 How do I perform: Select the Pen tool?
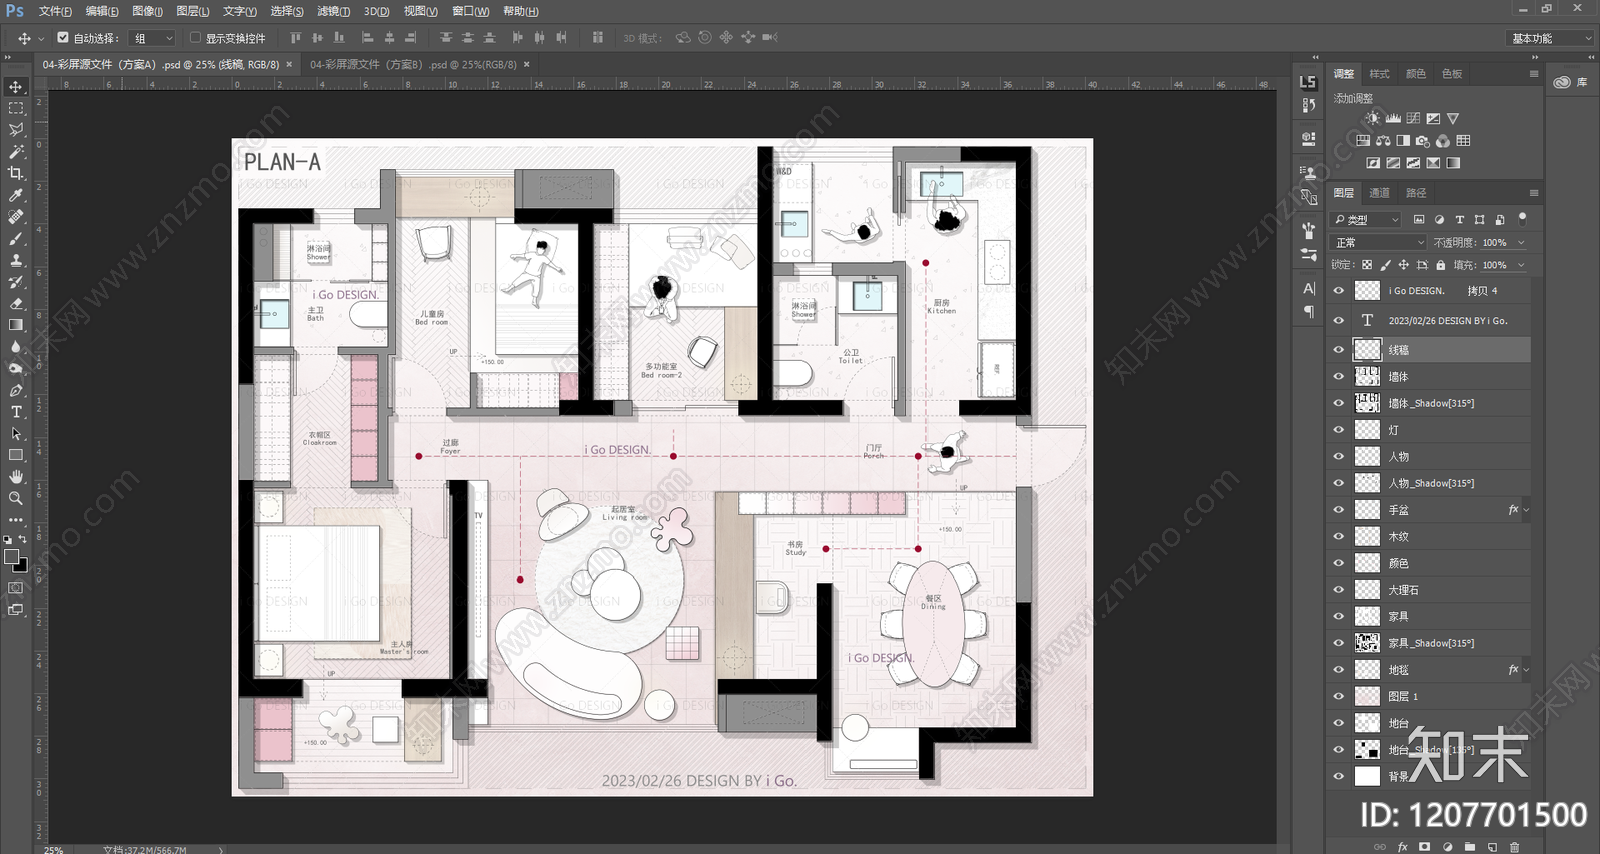tap(16, 390)
